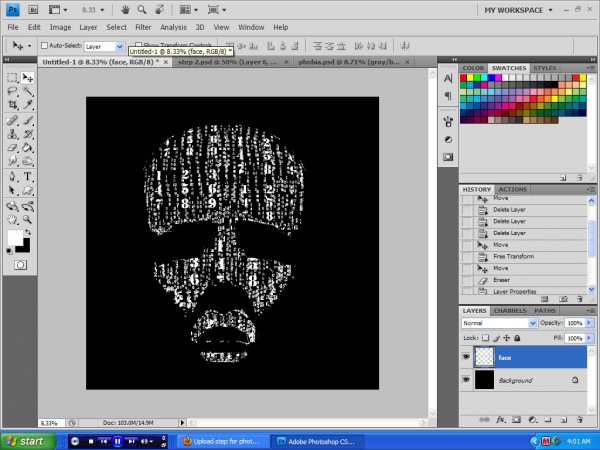Open the MY WORKSPACE dropdown
The image size is (600, 450).
[518, 10]
